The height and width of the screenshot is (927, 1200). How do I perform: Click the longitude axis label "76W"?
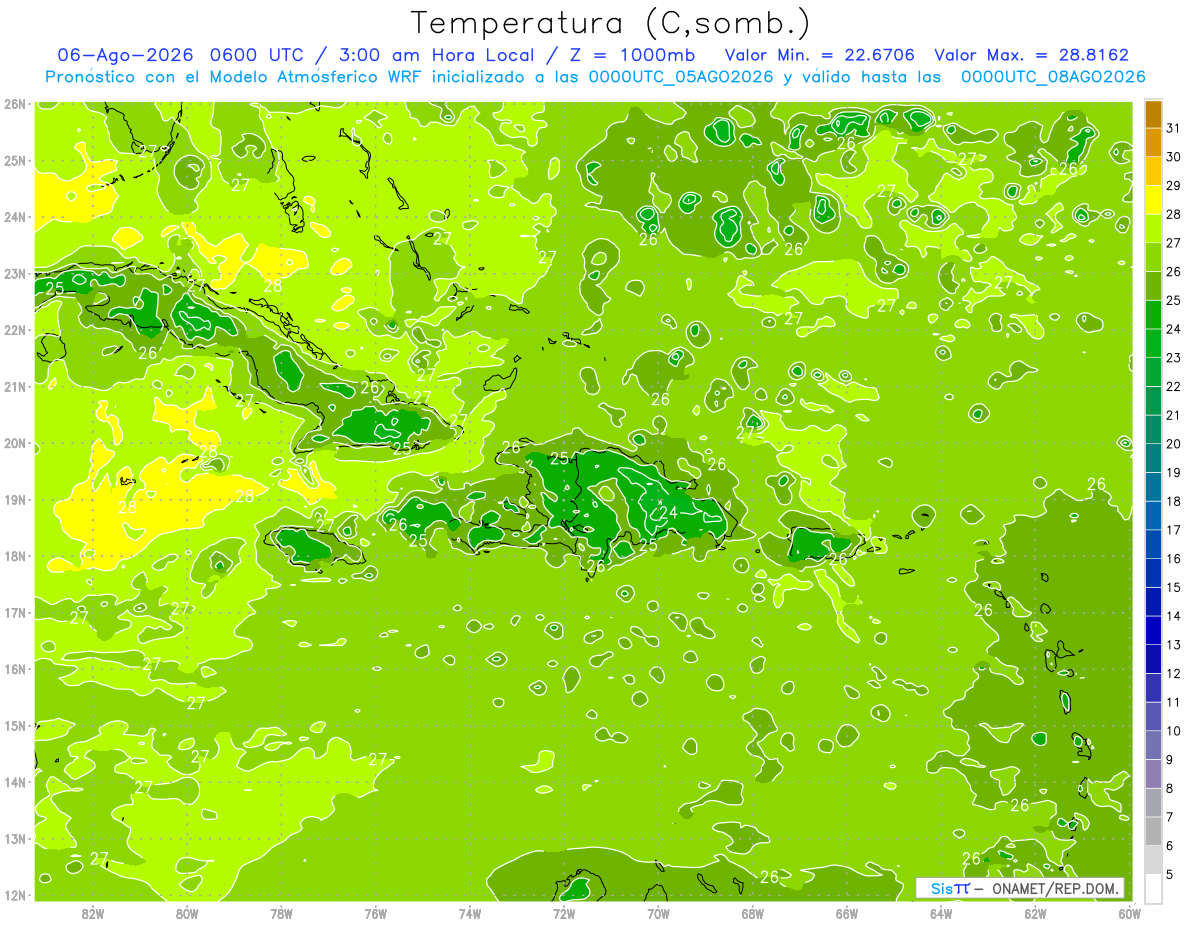pyautogui.click(x=375, y=913)
